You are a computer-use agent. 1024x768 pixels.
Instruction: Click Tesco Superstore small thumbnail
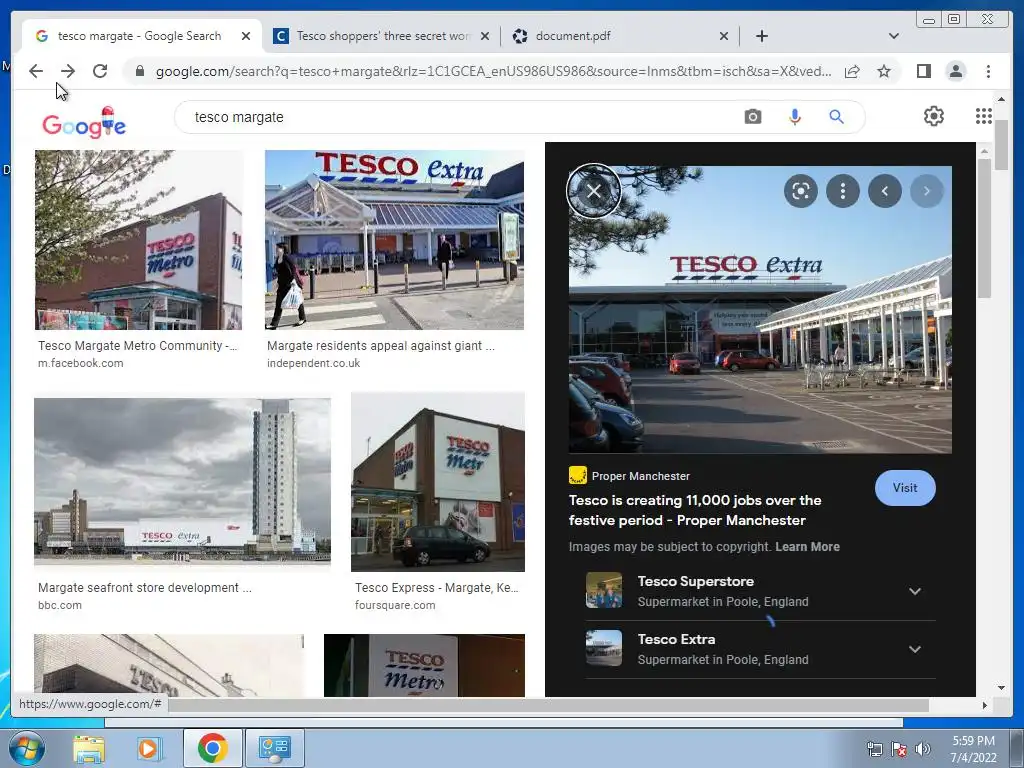pos(603,590)
